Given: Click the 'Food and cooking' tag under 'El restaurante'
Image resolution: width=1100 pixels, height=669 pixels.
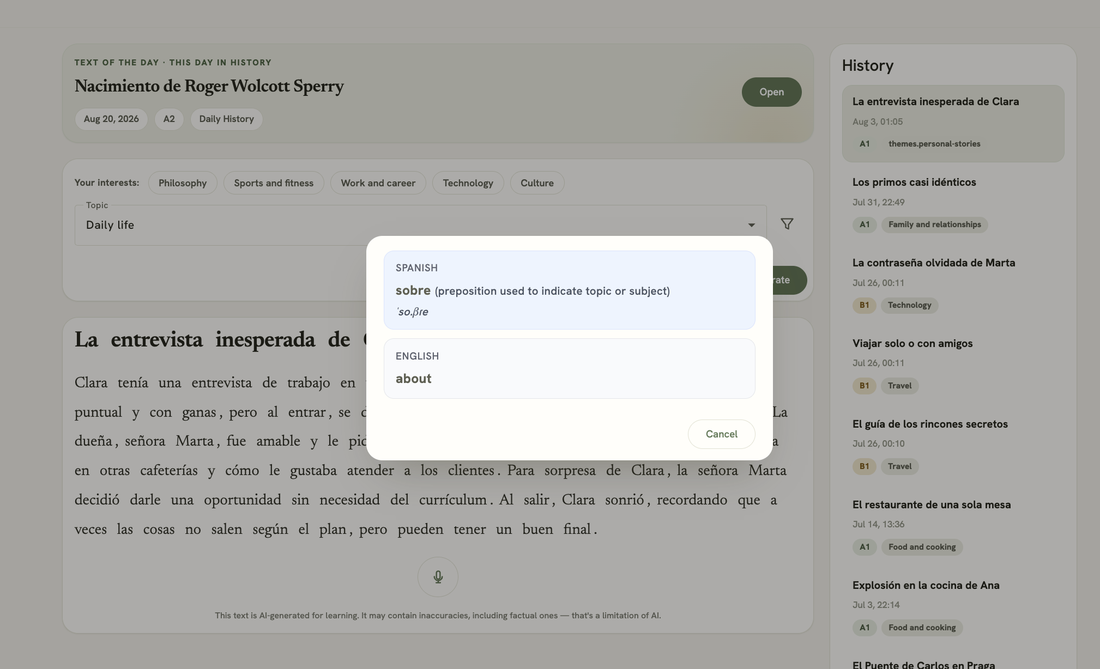Looking at the screenshot, I should [x=922, y=547].
